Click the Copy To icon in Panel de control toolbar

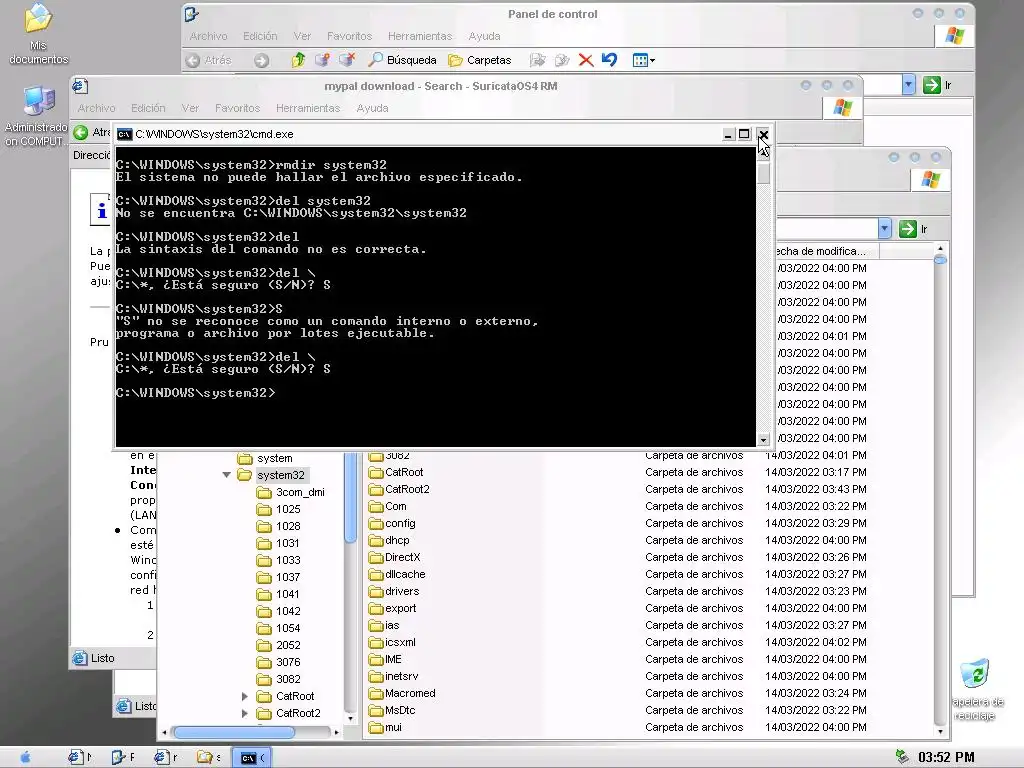click(562, 60)
